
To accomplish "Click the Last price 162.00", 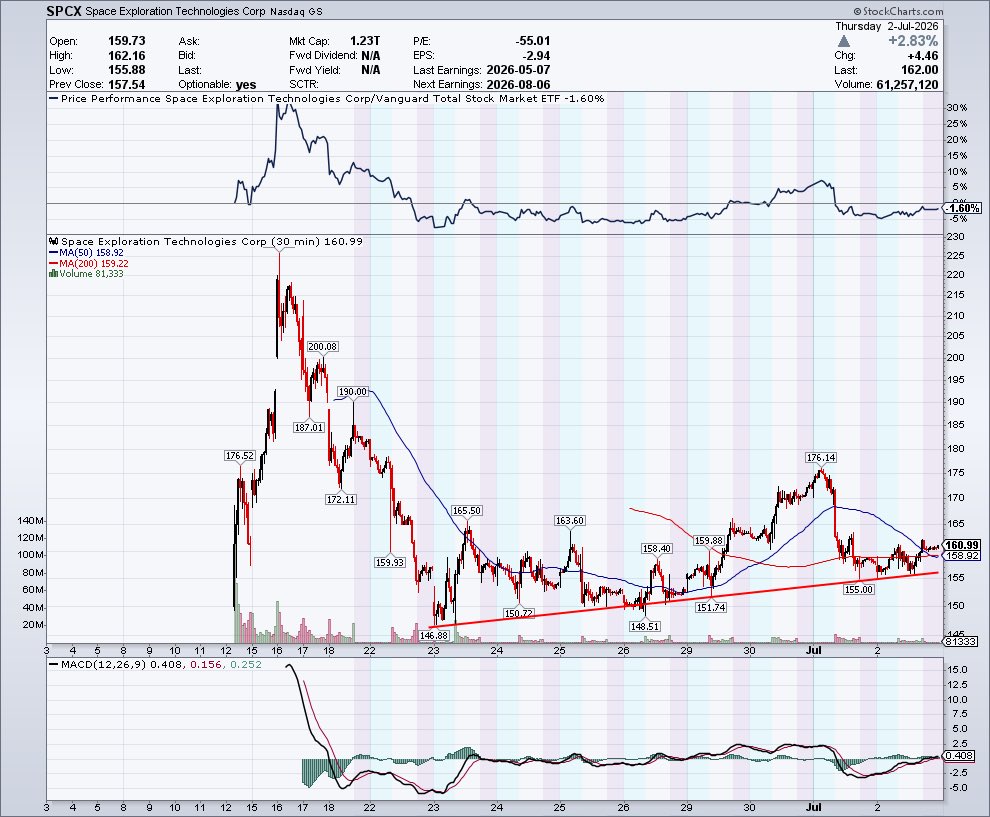I will click(x=919, y=69).
